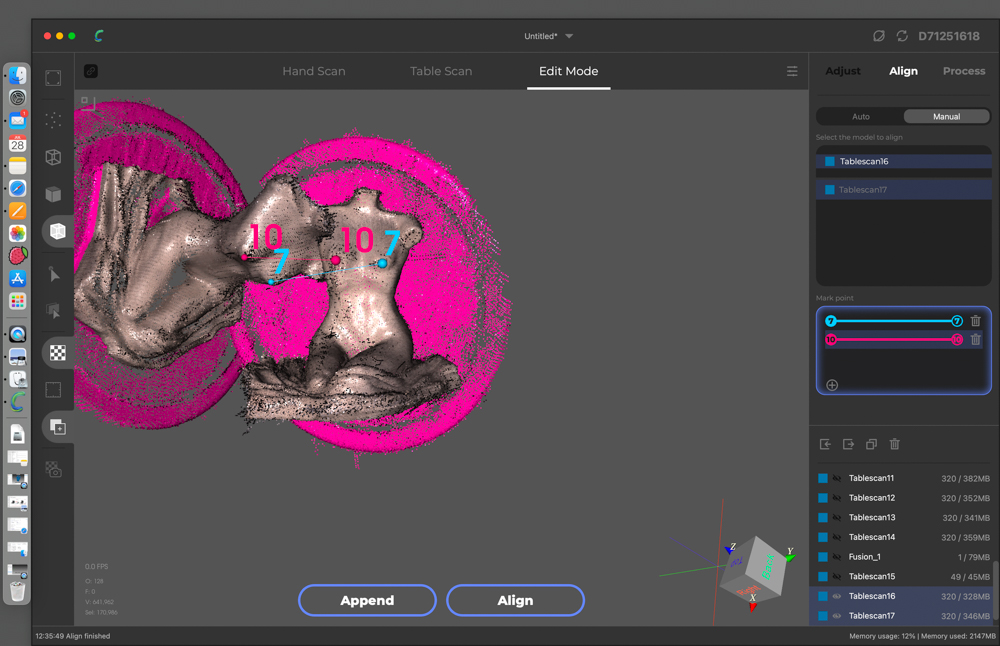1000x646 pixels.
Task: Hide the Tablescan16 model
Action: (x=837, y=596)
